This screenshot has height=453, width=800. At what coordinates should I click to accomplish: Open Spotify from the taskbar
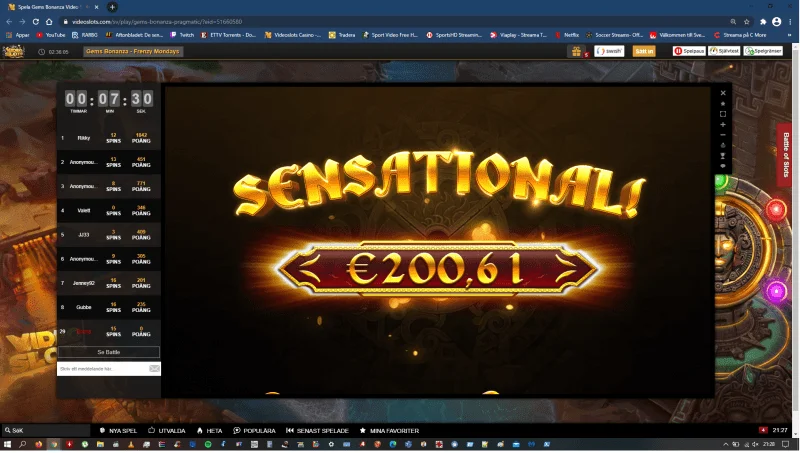(208, 444)
